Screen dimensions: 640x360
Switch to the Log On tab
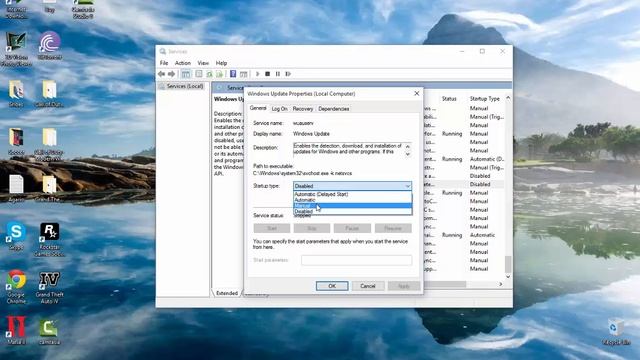pyautogui.click(x=280, y=109)
